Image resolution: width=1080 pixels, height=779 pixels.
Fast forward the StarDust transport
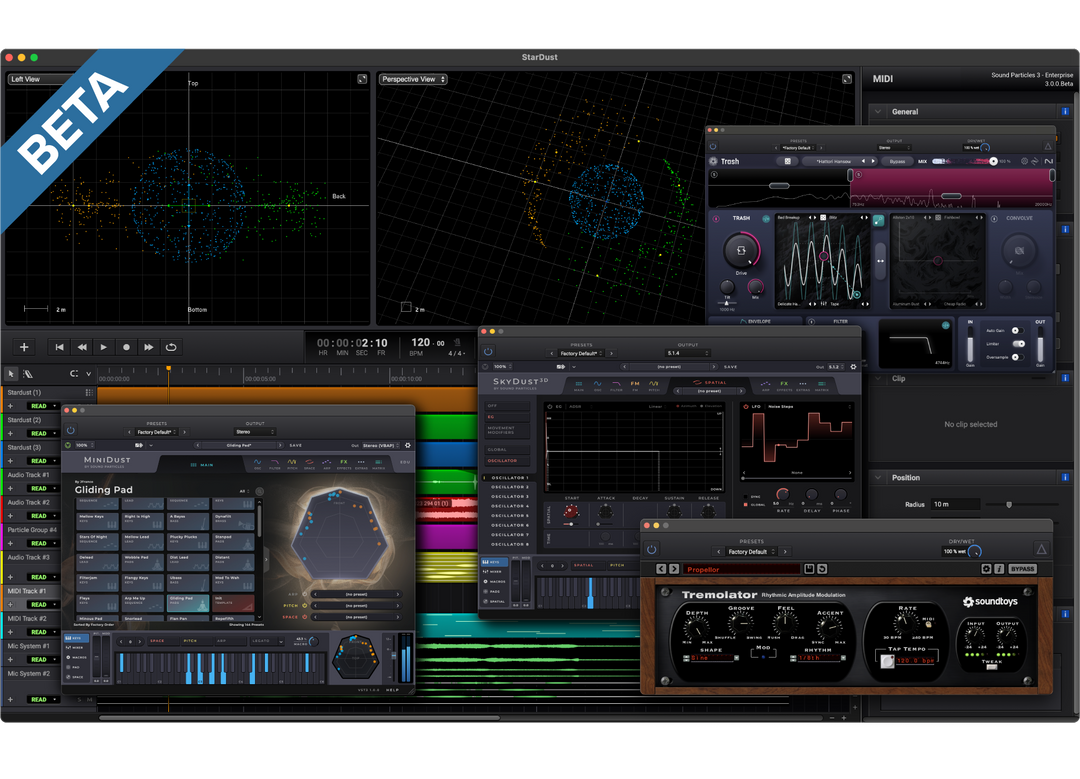point(149,347)
